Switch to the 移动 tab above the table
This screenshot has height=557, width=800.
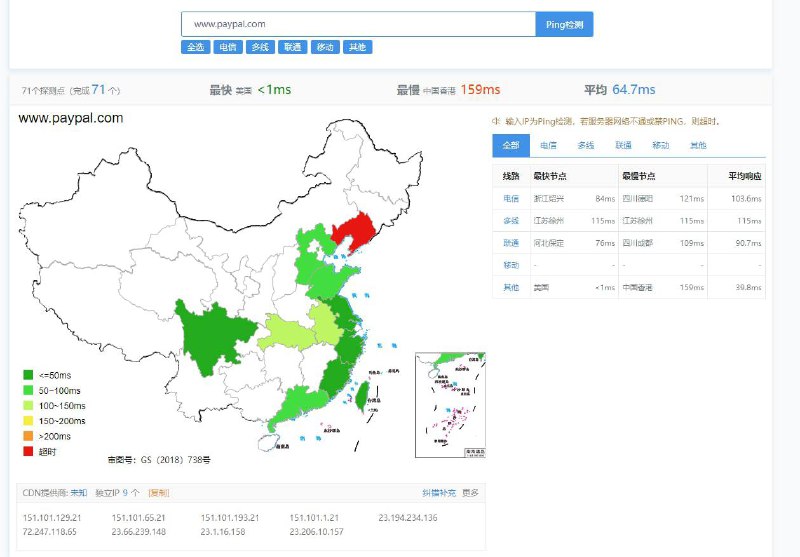(661, 145)
